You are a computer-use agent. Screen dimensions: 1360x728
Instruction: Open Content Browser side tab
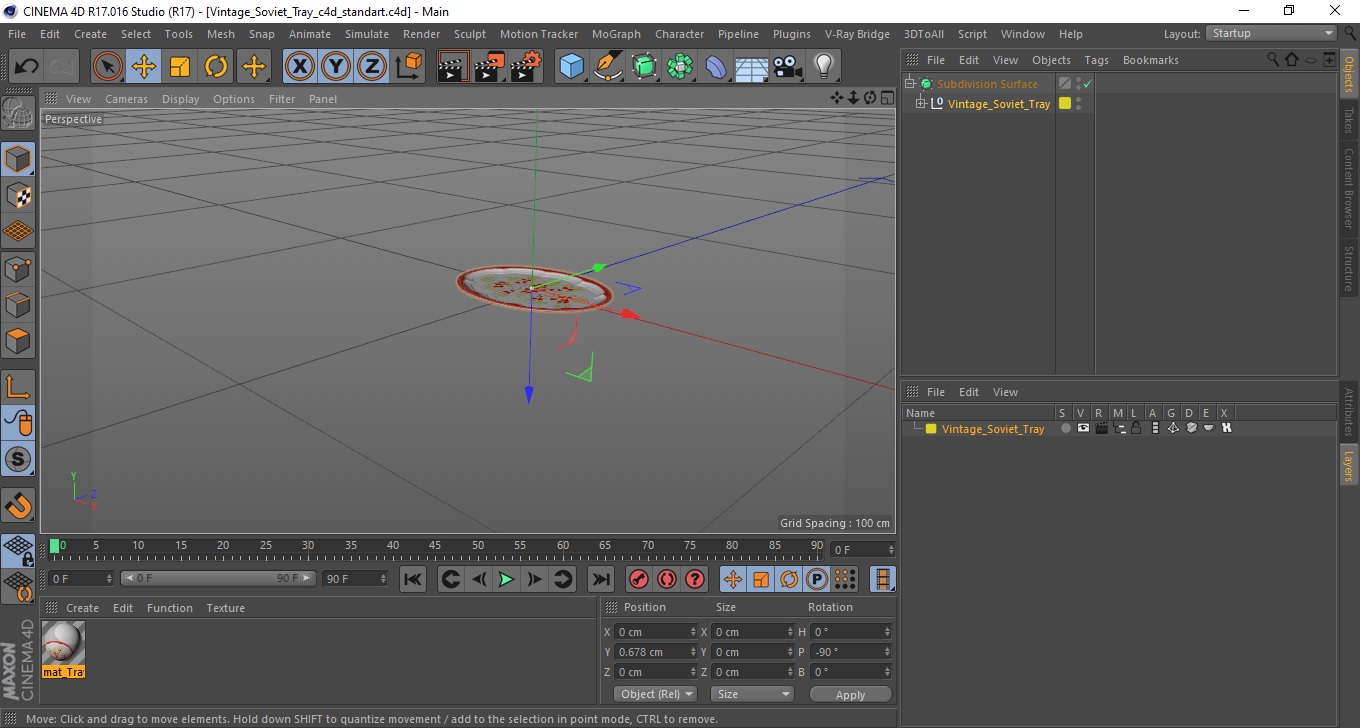point(1349,189)
